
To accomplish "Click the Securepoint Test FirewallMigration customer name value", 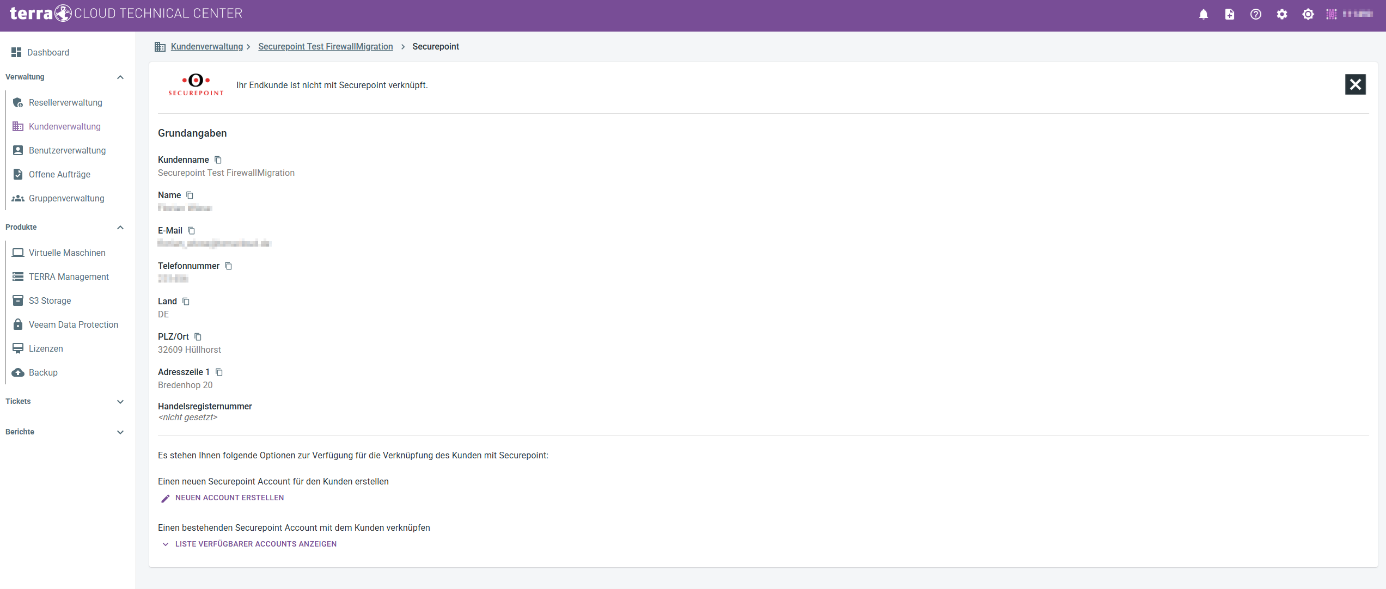I will (x=226, y=173).
